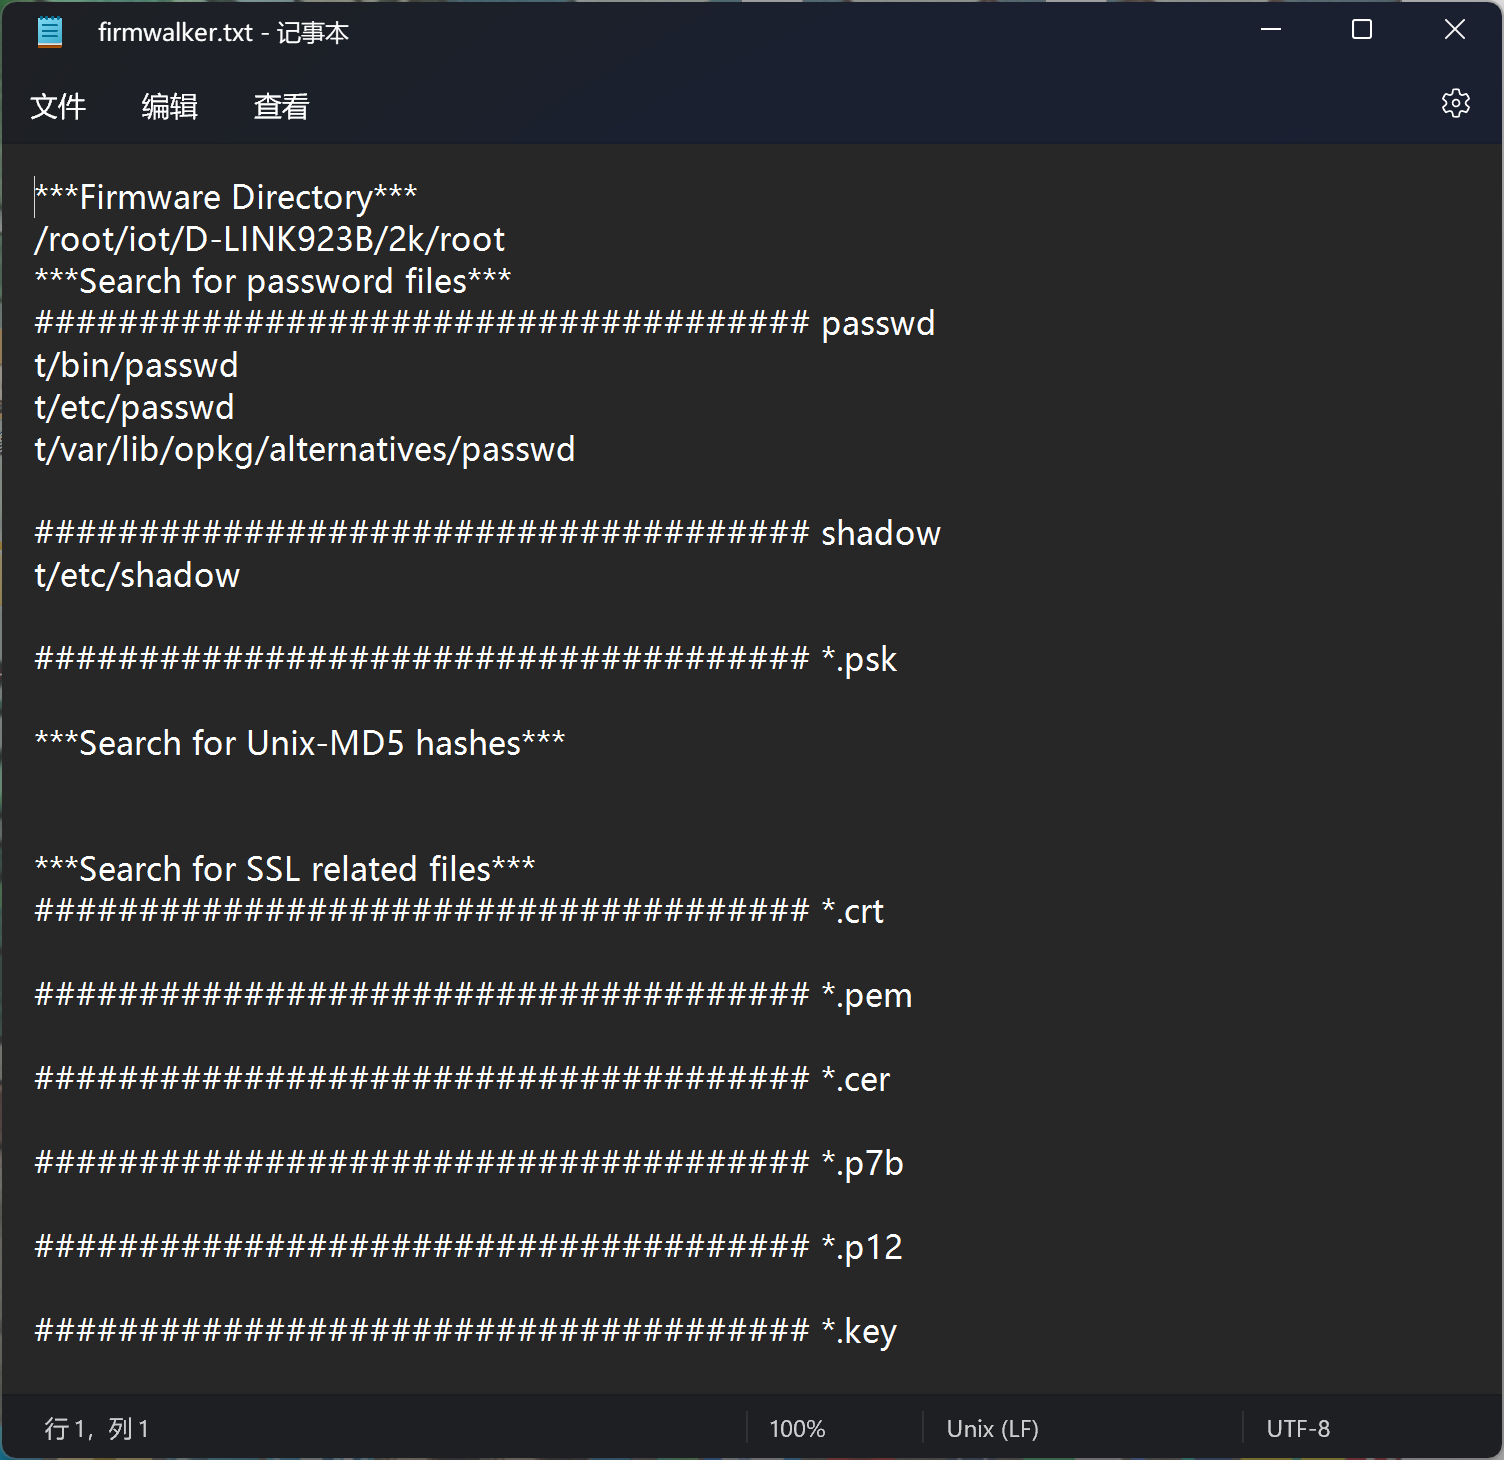Maximize the Notepad window
The width and height of the screenshot is (1504, 1460).
1362,30
